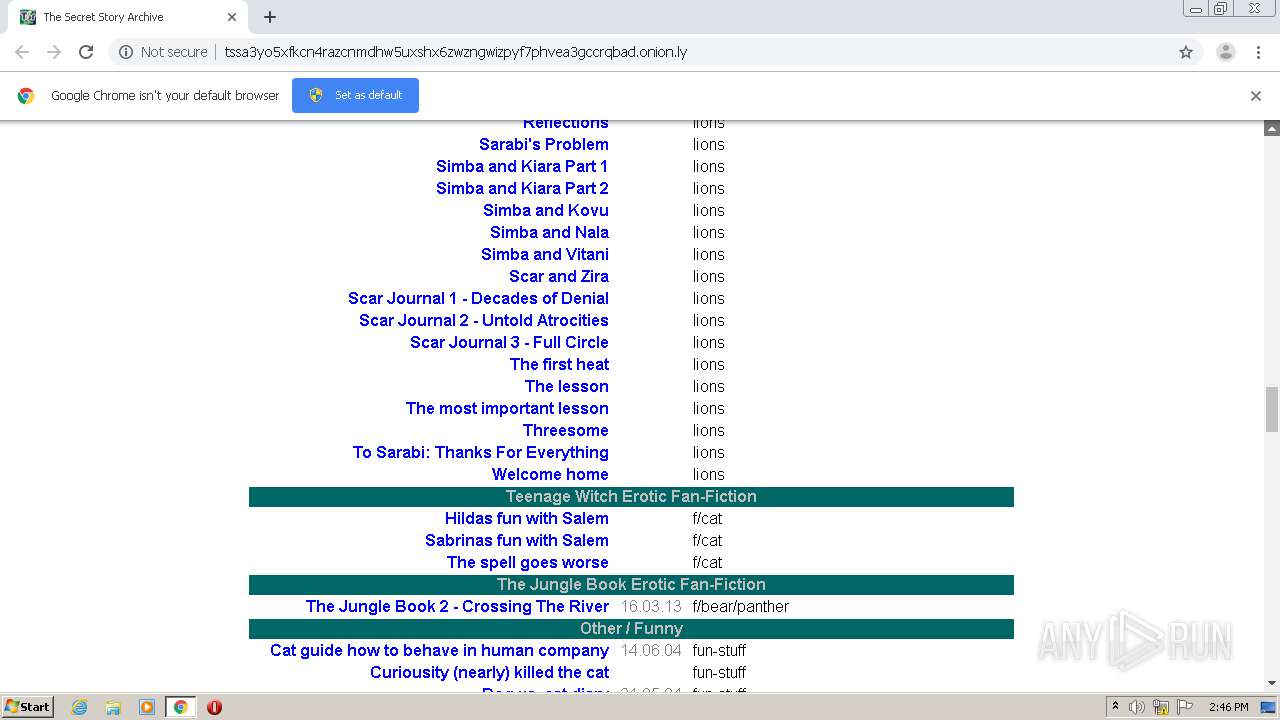The width and height of the screenshot is (1280, 720).
Task: Open Action Center flag icon
Action: coord(1183,707)
